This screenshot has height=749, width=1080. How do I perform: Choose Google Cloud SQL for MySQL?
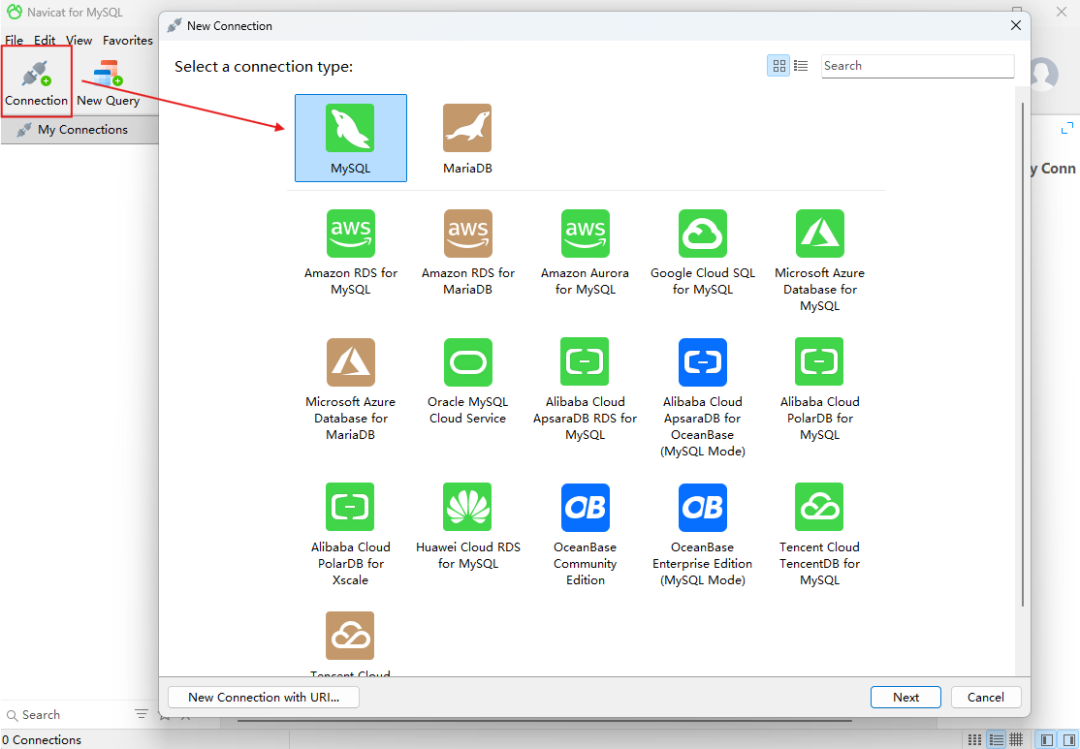(703, 253)
